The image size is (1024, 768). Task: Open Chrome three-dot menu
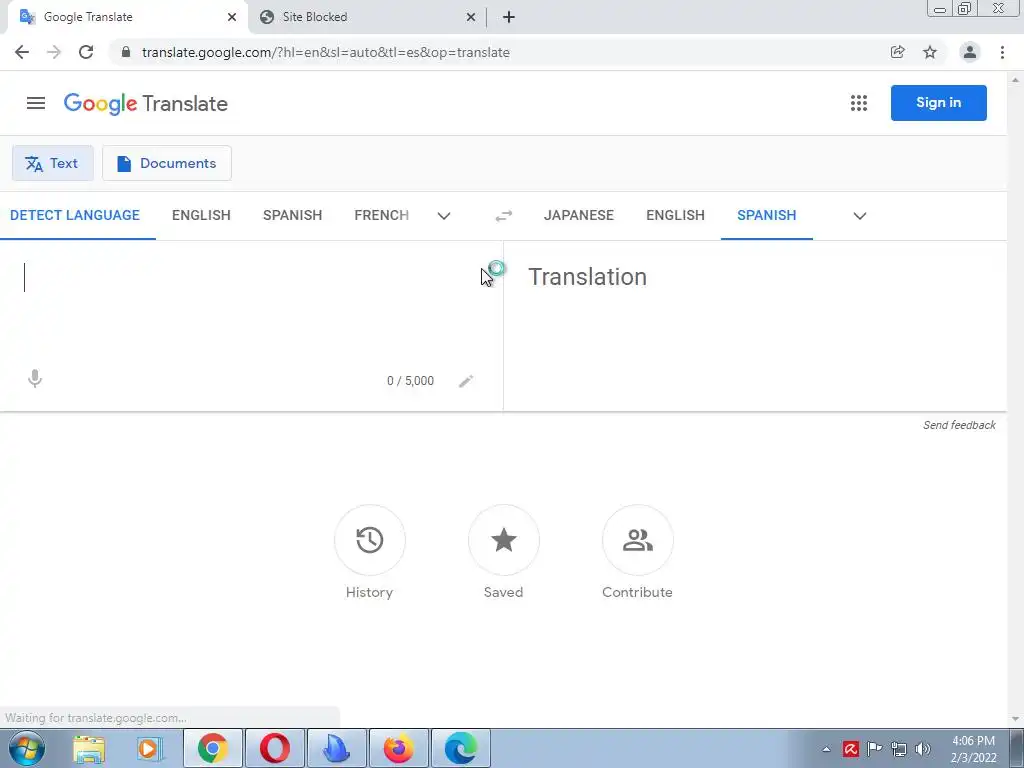point(1002,52)
